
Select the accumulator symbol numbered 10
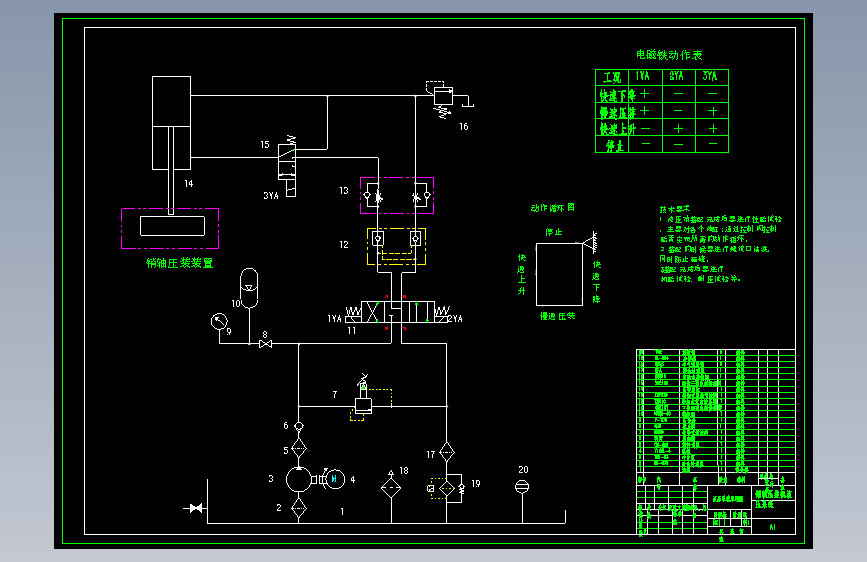pos(249,288)
